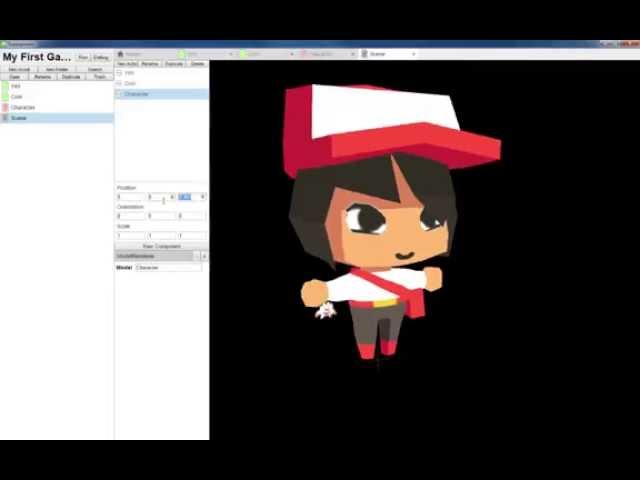Click the Trash button in asset panel
The image size is (640, 480).
(100, 77)
